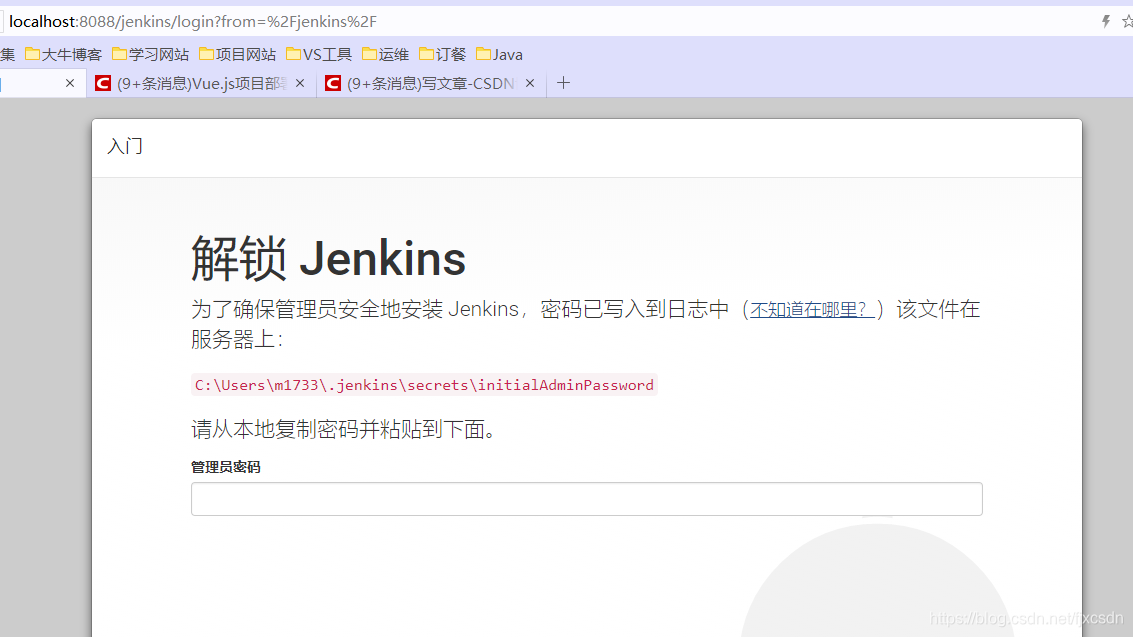Open the 大牛博客 bookmark folder
The width and height of the screenshot is (1133, 637).
tap(64, 54)
